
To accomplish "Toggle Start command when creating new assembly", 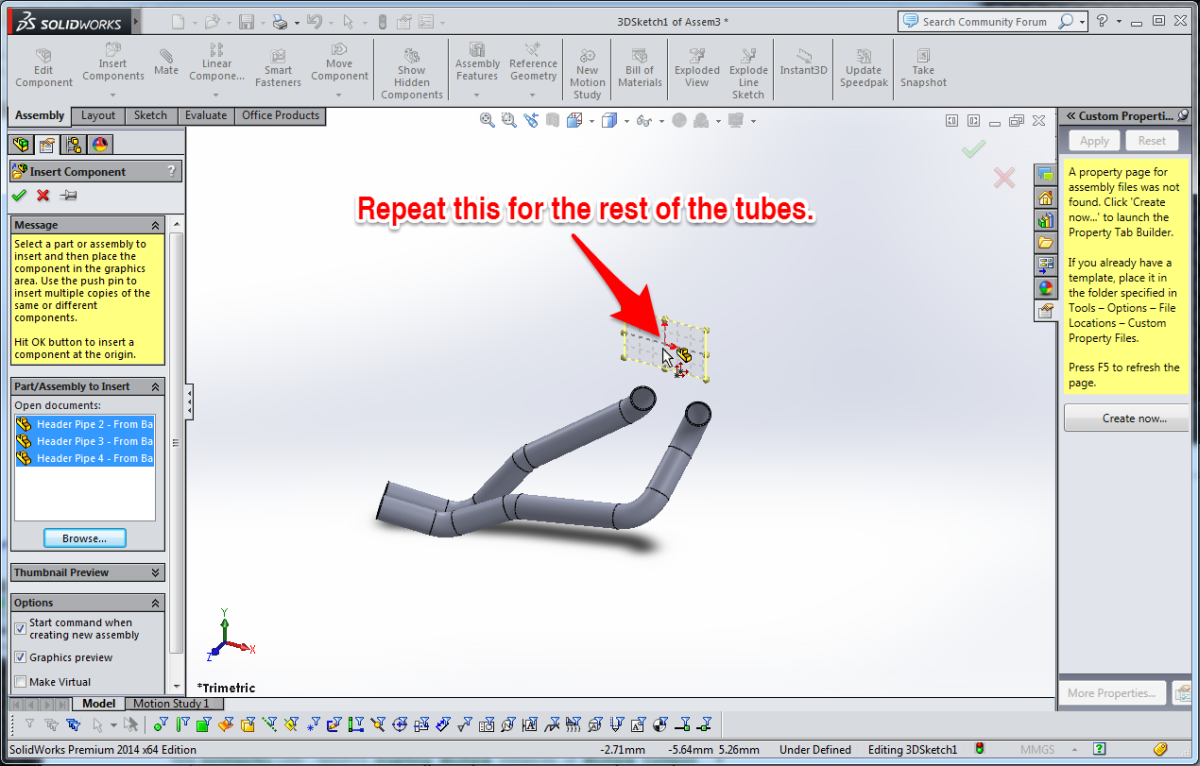I will point(21,628).
